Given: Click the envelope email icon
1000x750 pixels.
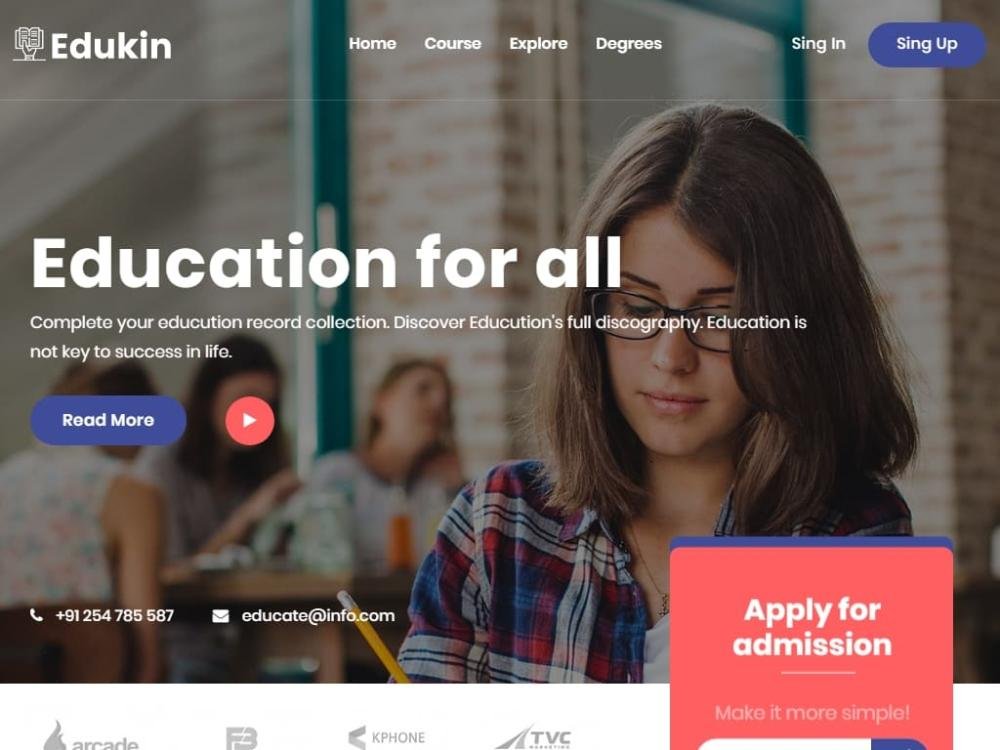Looking at the screenshot, I should 221,616.
